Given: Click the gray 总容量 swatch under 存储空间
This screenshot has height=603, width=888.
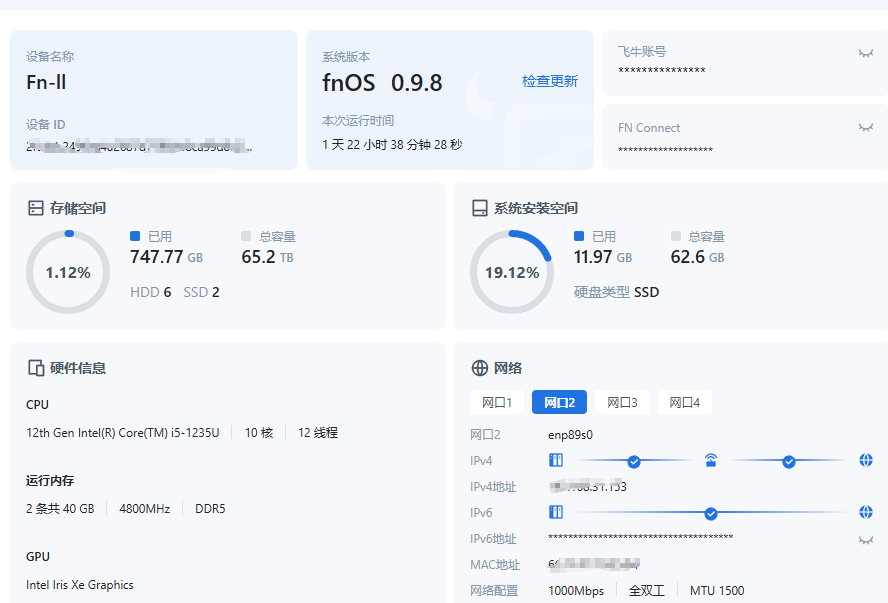Looking at the screenshot, I should click(246, 236).
